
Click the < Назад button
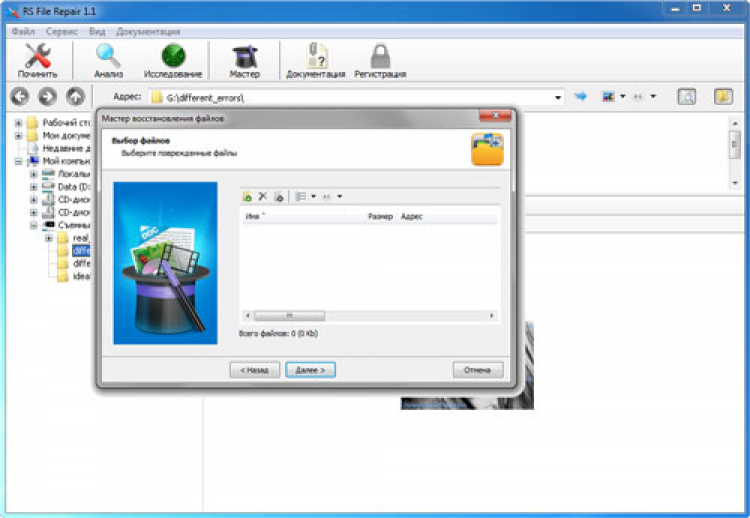254,370
